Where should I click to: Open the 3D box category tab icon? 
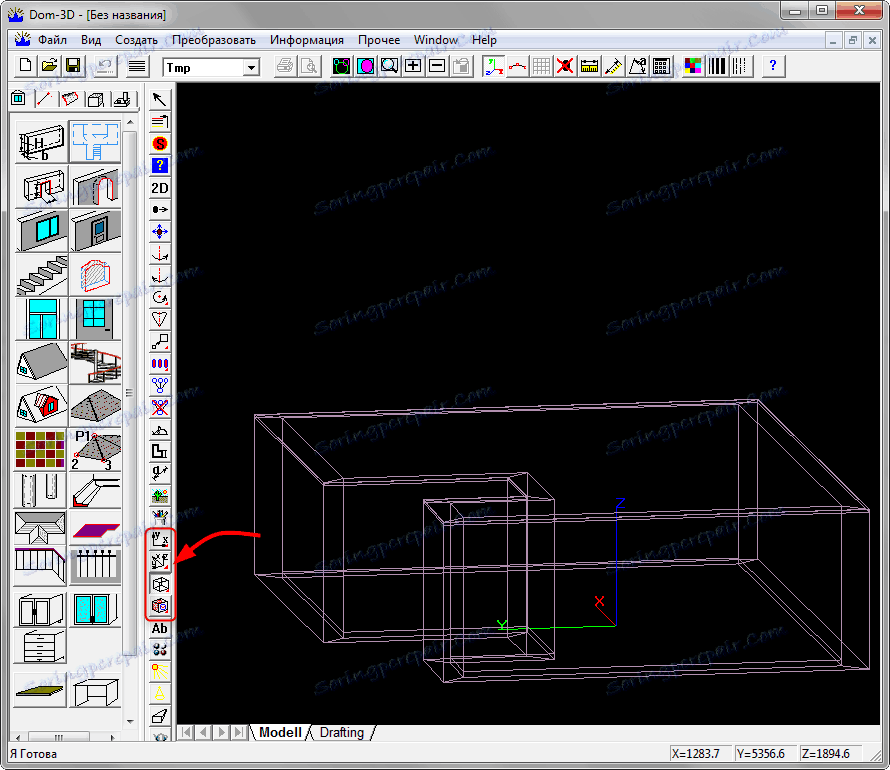click(96, 100)
